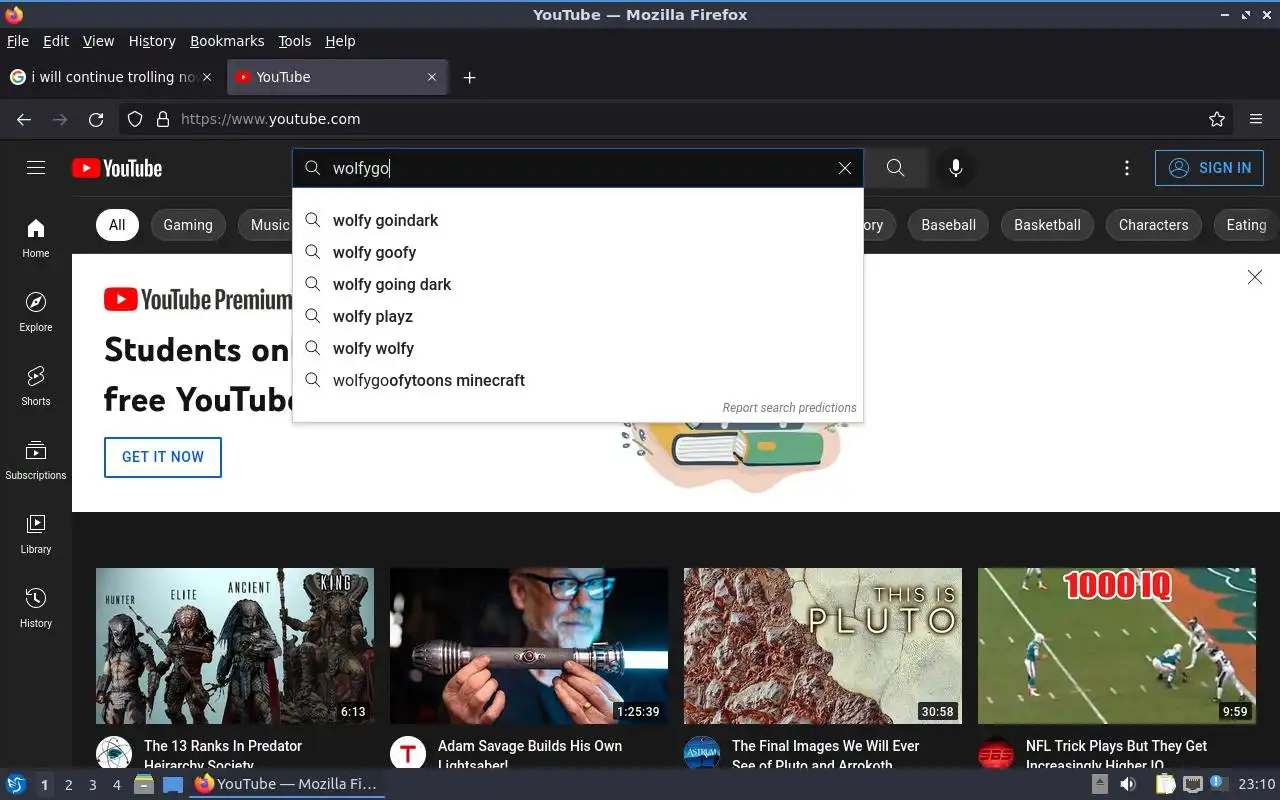Clear the search box with the X
1280x800 pixels.
coord(845,168)
